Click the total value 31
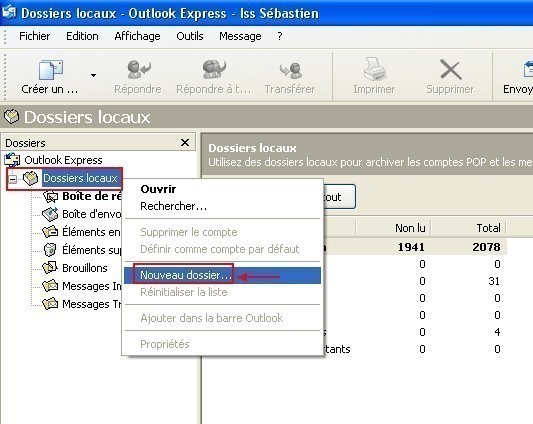533x424 pixels. pyautogui.click(x=494, y=281)
